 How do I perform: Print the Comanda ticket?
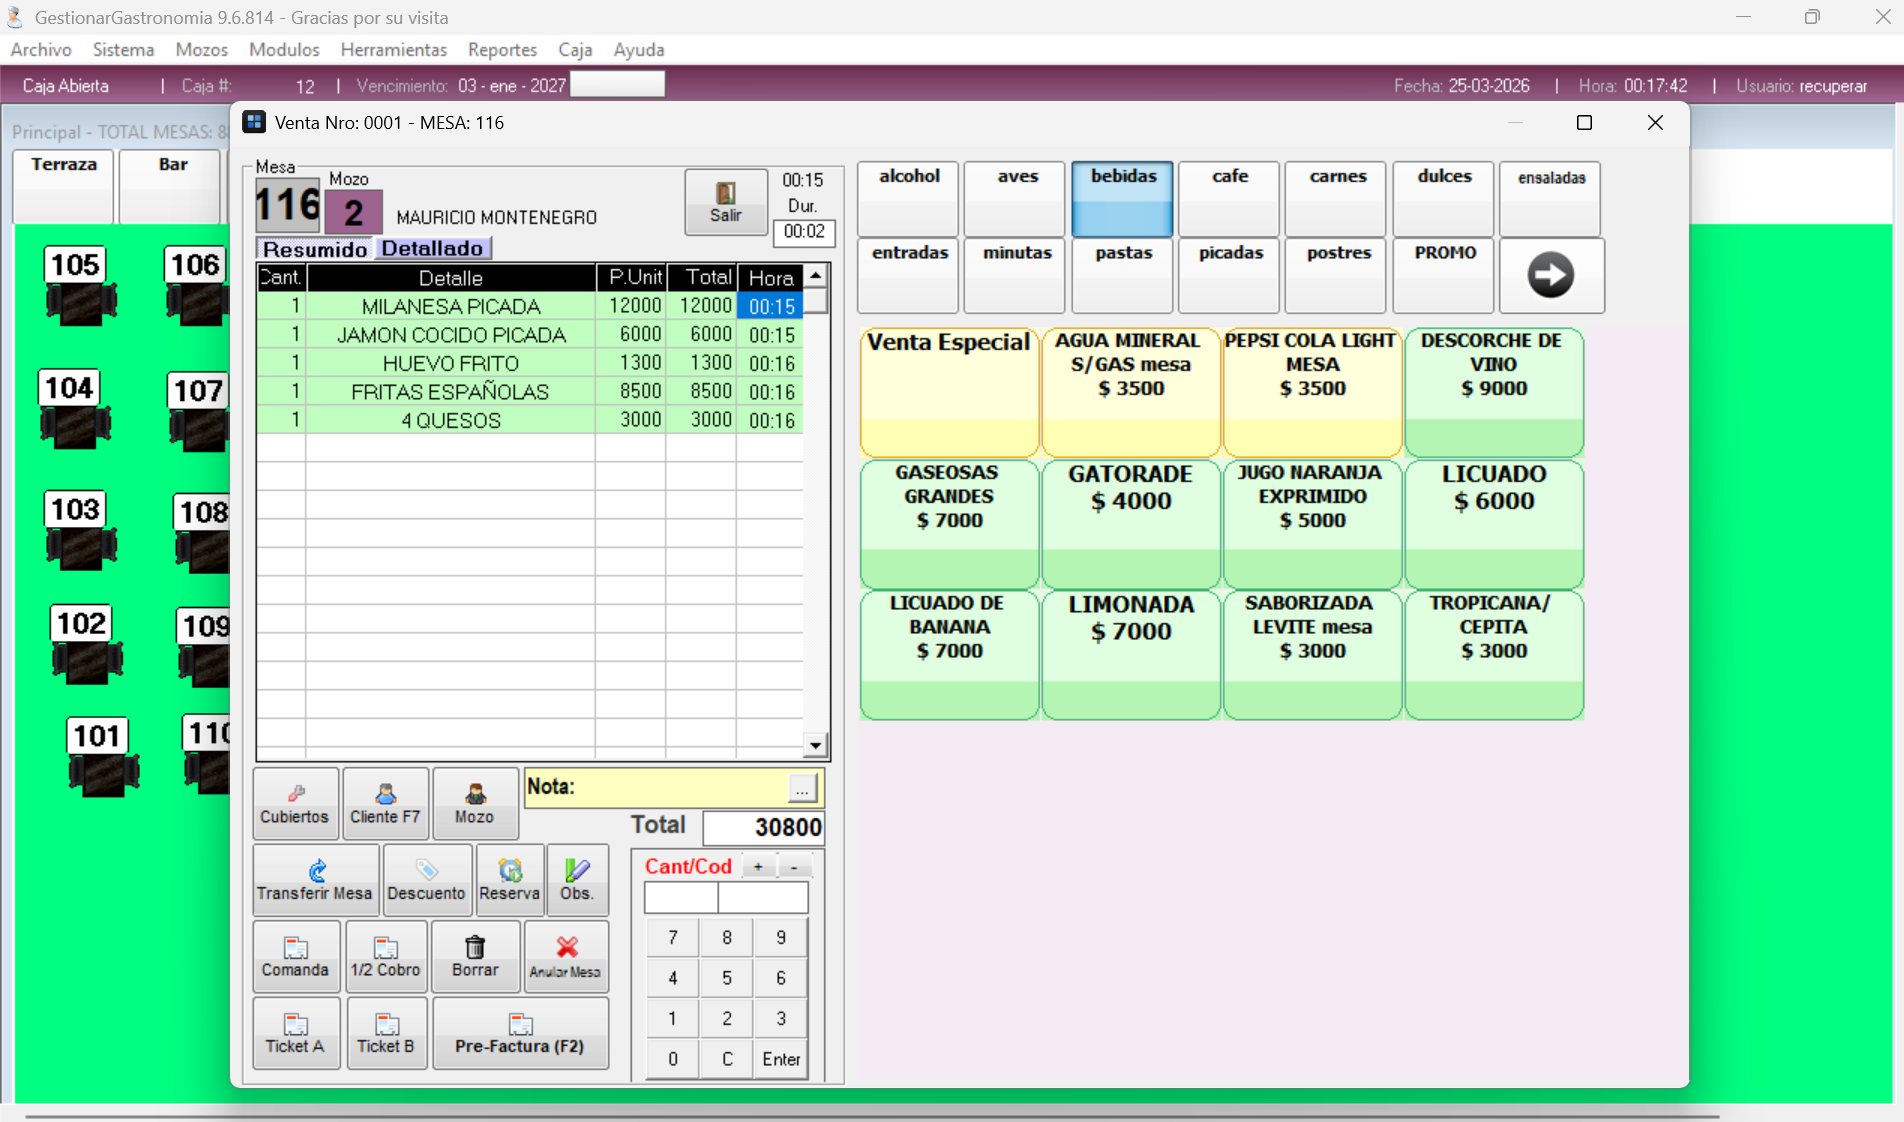295,956
